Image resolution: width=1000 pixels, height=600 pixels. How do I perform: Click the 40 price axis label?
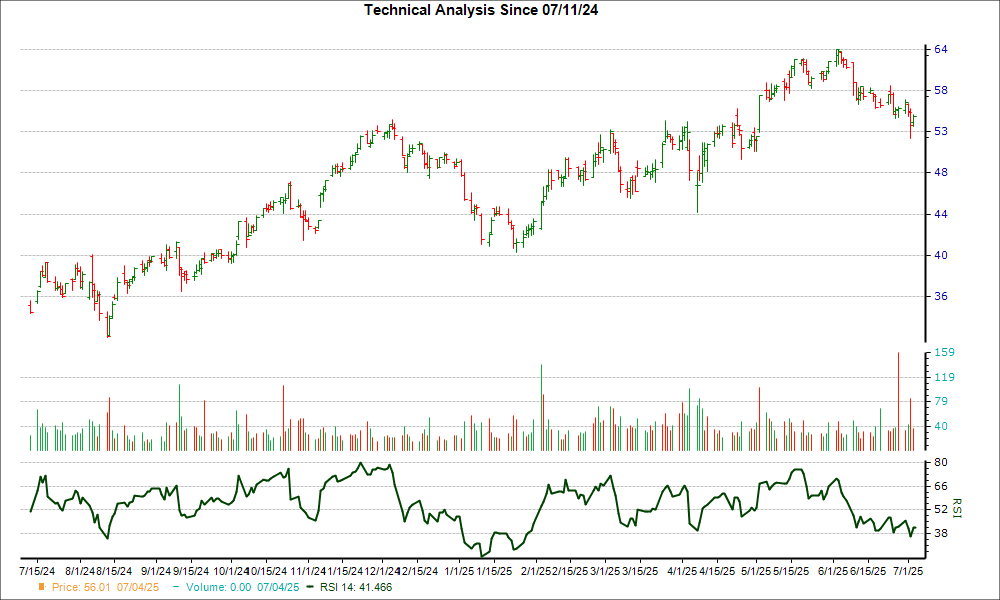941,255
